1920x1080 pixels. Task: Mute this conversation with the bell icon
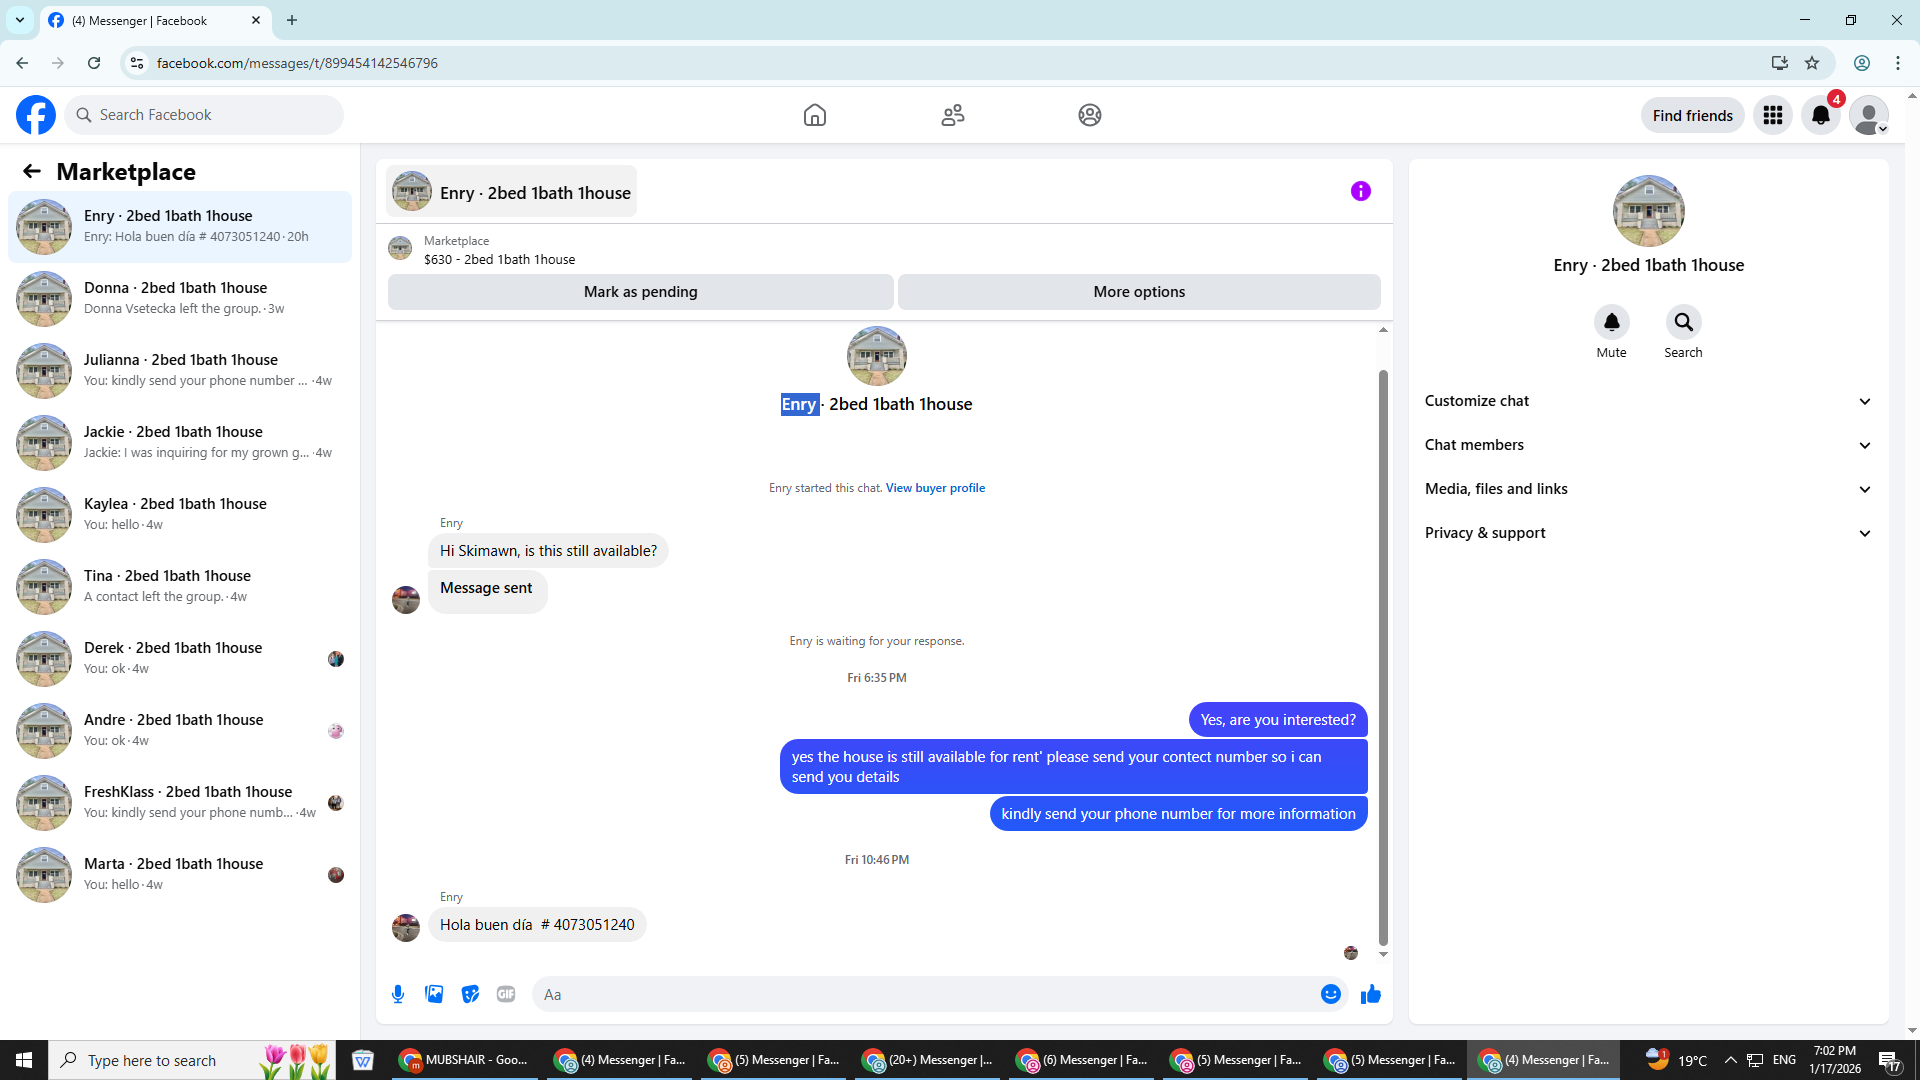click(1611, 322)
